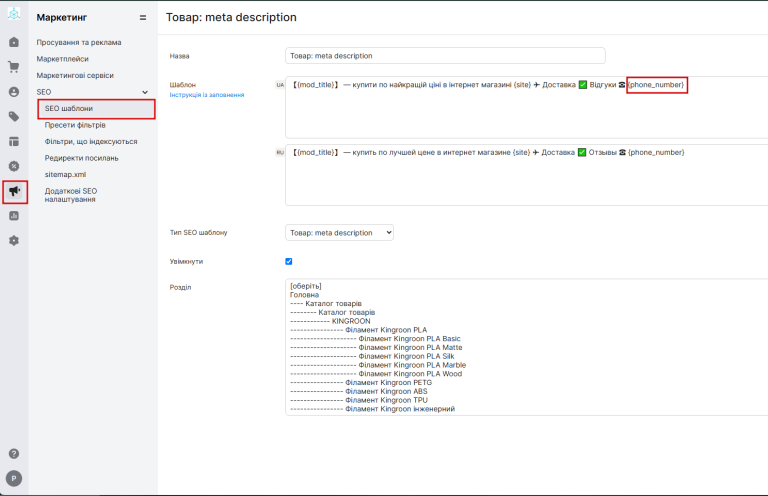Viewport: 768px width, 496px height.
Task: Open sitemap.xml submenu item
Action: click(65, 174)
